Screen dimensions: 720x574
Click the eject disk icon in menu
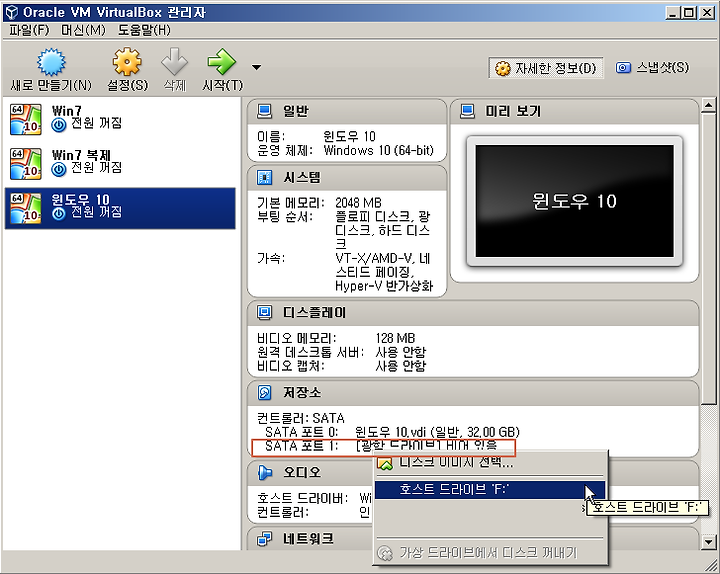pyautogui.click(x=385, y=553)
